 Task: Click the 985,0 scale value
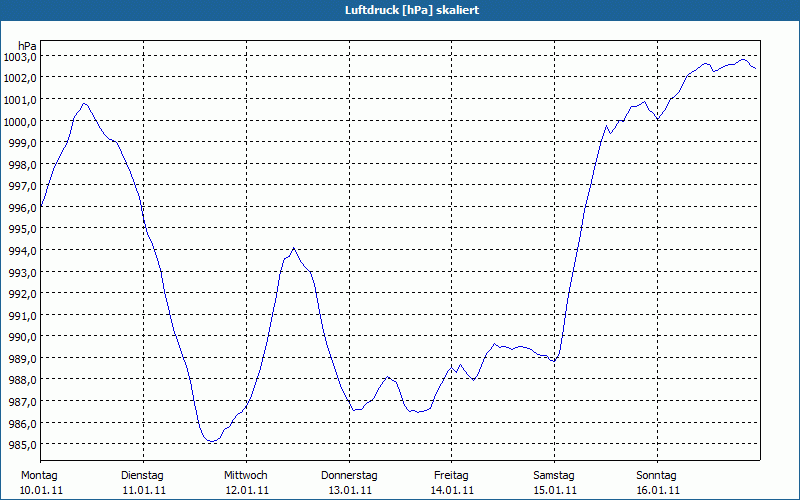pyautogui.click(x=22, y=445)
